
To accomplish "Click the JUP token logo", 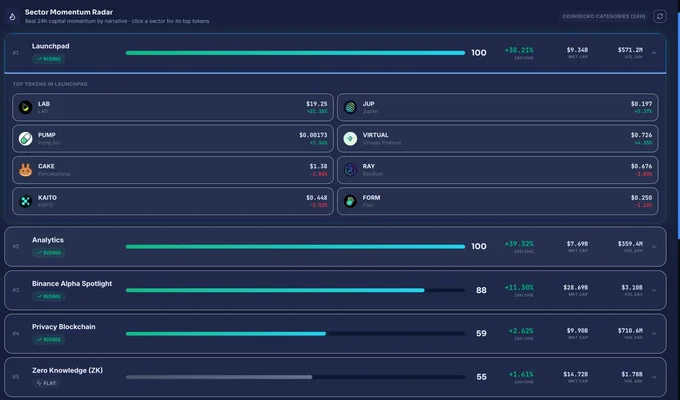I will (350, 107).
